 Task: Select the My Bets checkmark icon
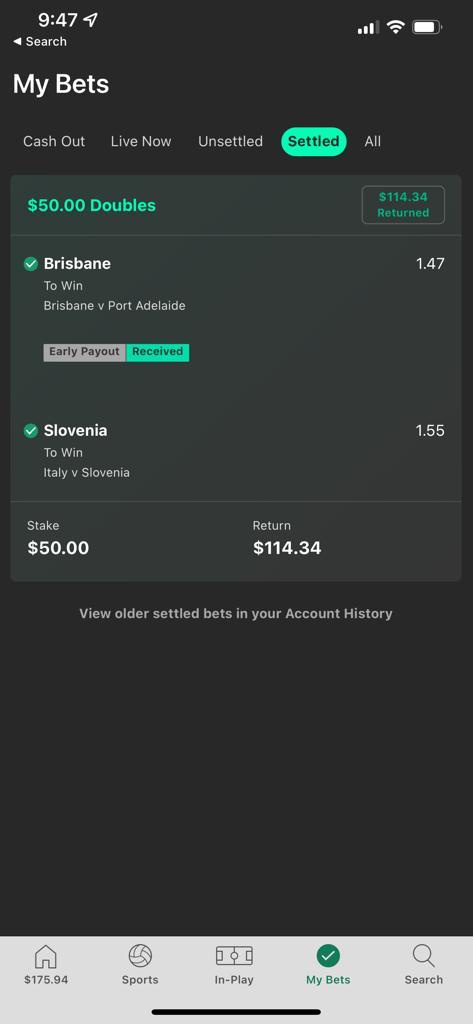pyautogui.click(x=328, y=957)
